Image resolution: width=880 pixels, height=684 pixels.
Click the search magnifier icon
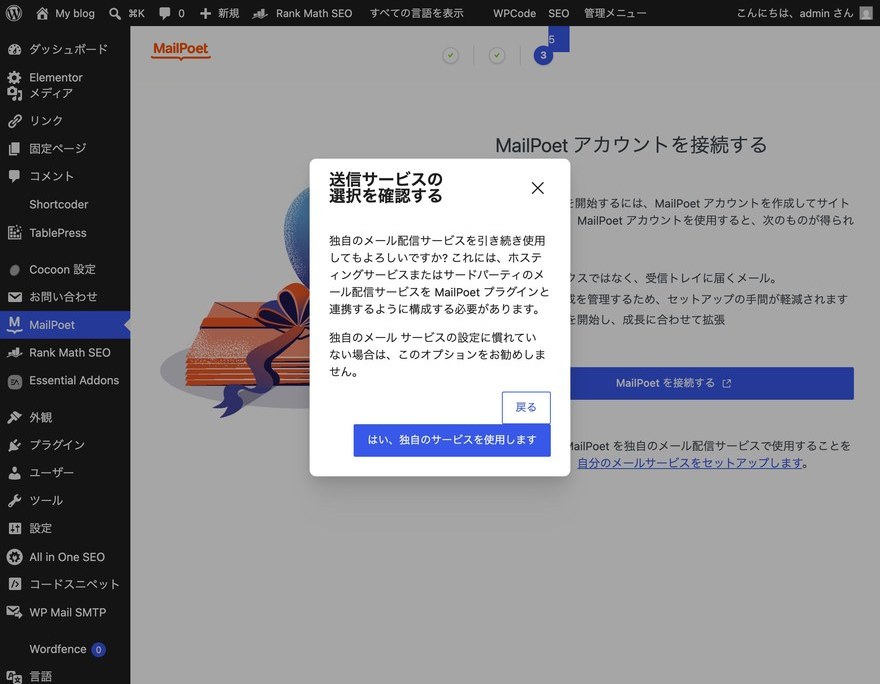[114, 13]
